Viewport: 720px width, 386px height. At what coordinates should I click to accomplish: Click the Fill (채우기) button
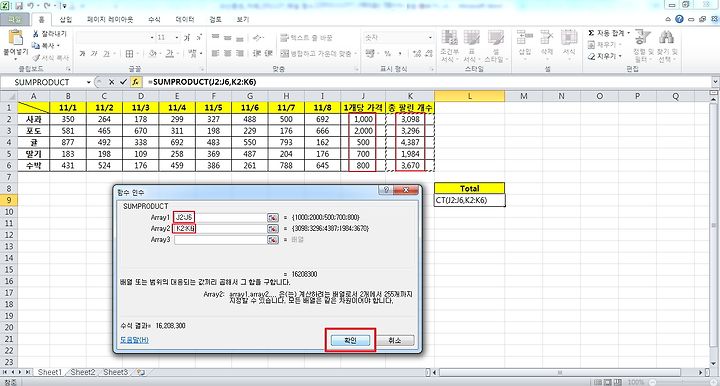click(604, 45)
